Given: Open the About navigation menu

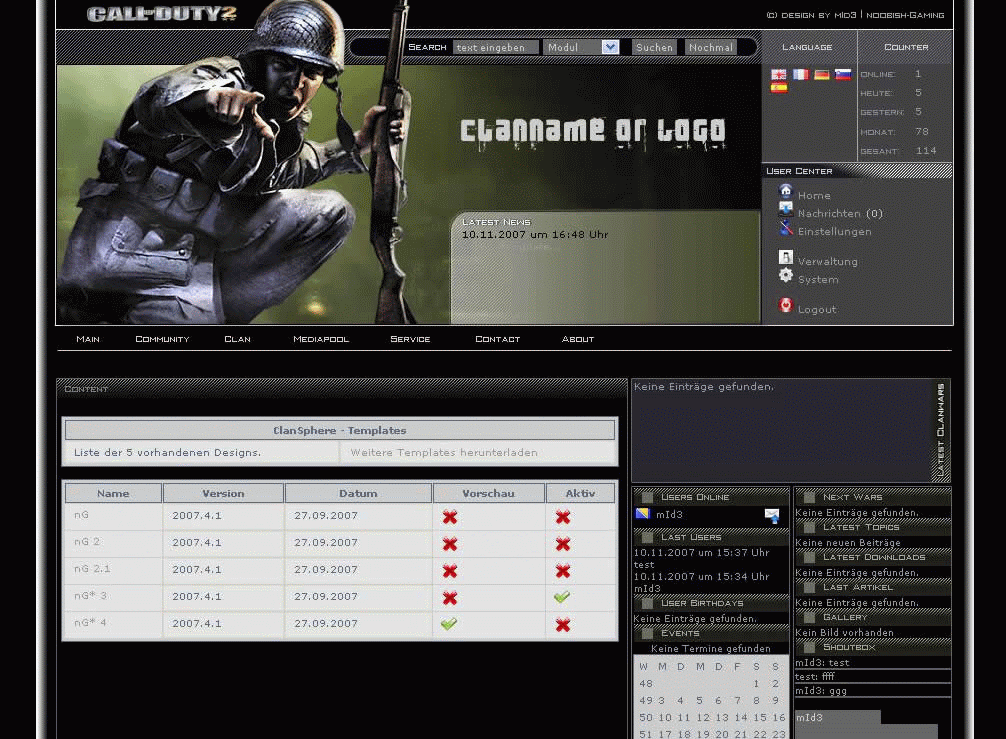Looking at the screenshot, I should [577, 339].
